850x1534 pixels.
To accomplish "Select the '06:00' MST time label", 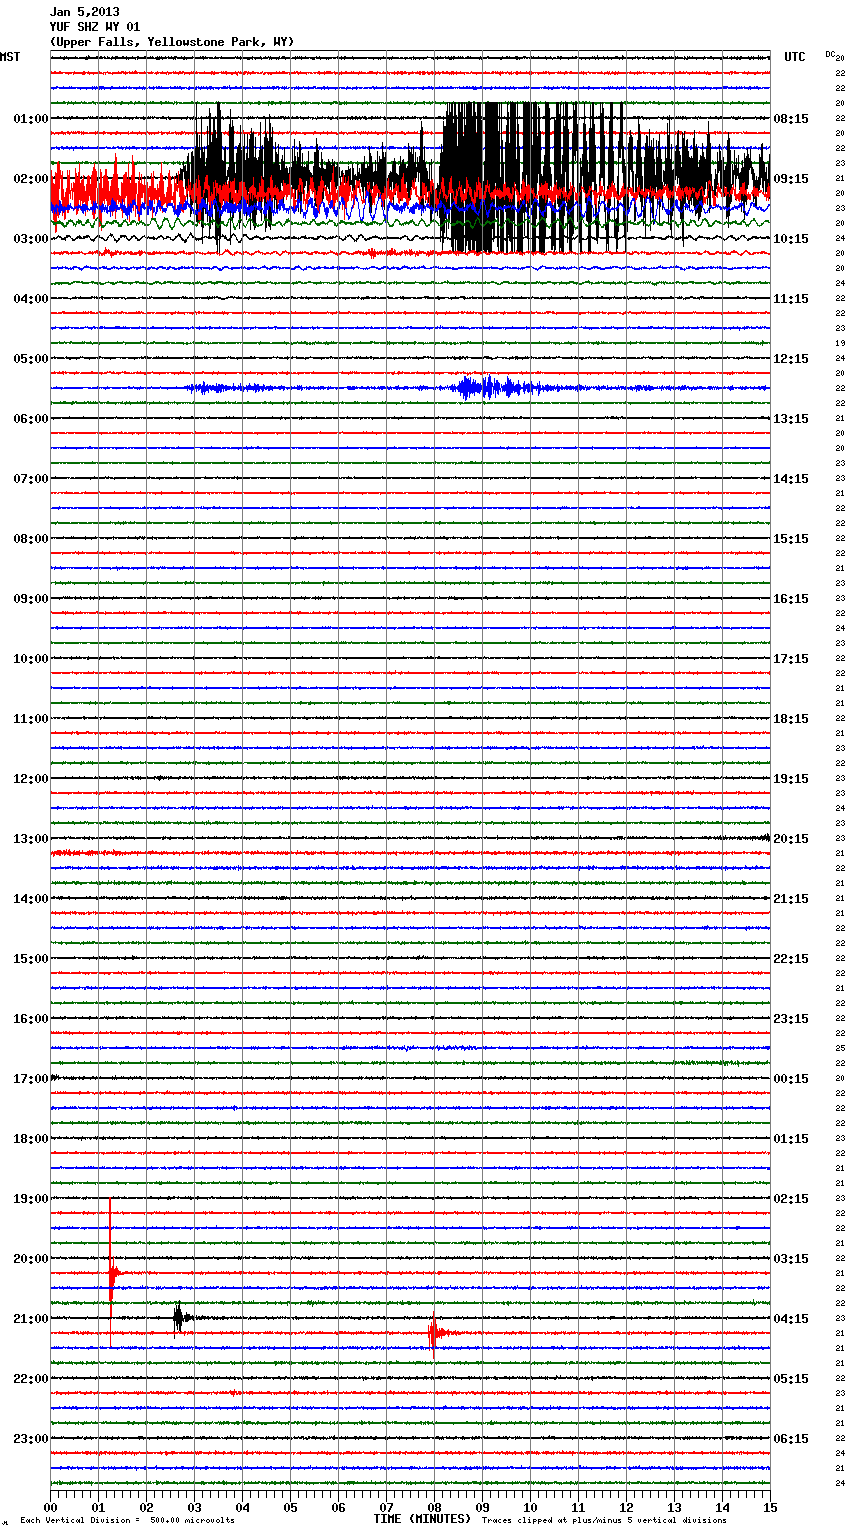I will pyautogui.click(x=31, y=419).
